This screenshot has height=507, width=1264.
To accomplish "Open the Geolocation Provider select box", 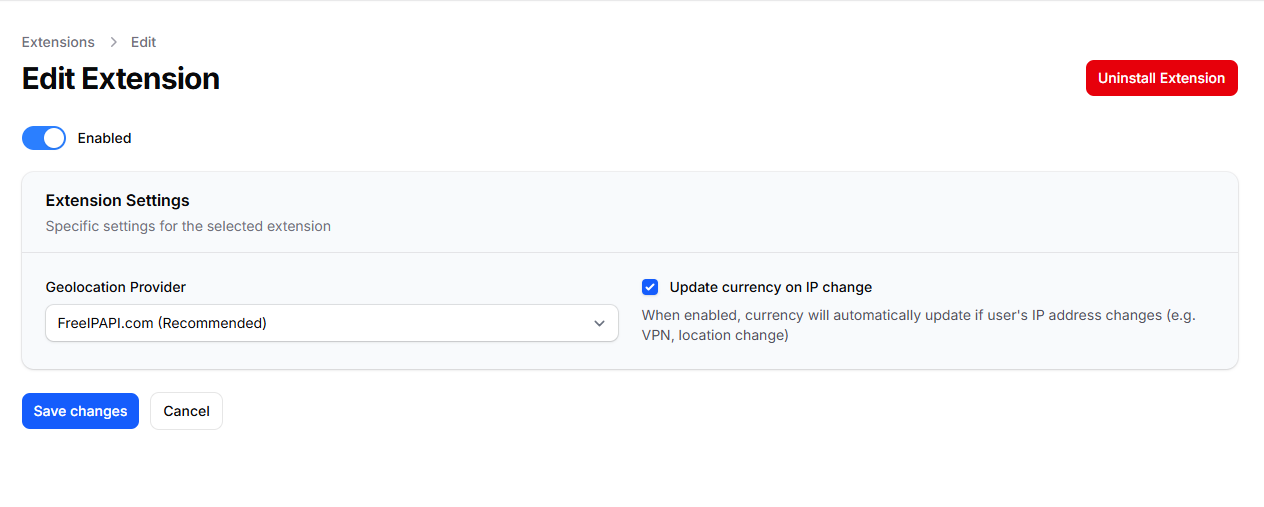I will pos(331,323).
